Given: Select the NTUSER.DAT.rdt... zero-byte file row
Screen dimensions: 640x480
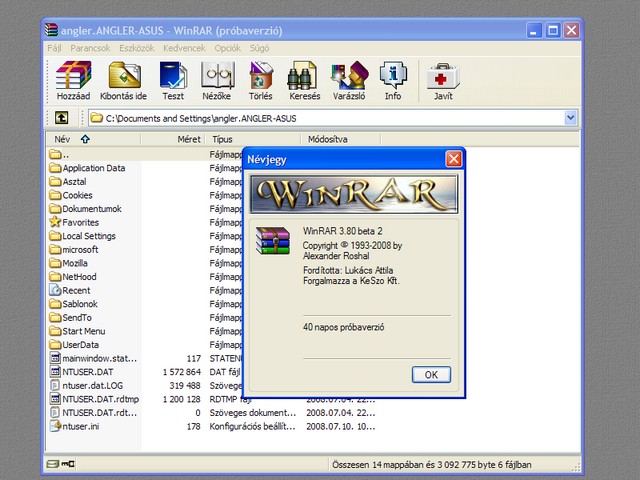Looking at the screenshot, I should click(x=93, y=413).
